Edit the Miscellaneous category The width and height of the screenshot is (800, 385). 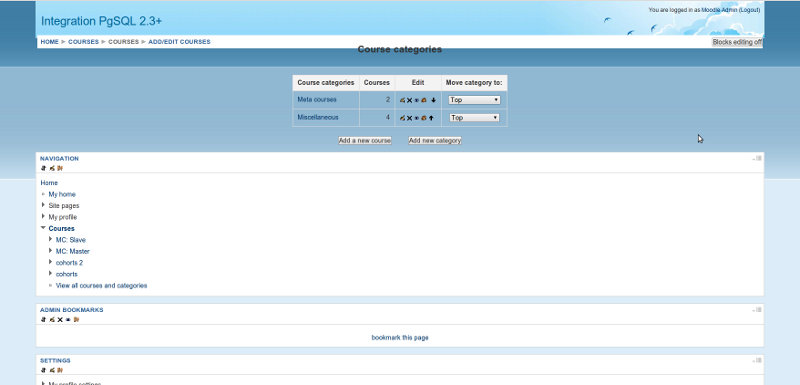coord(403,118)
